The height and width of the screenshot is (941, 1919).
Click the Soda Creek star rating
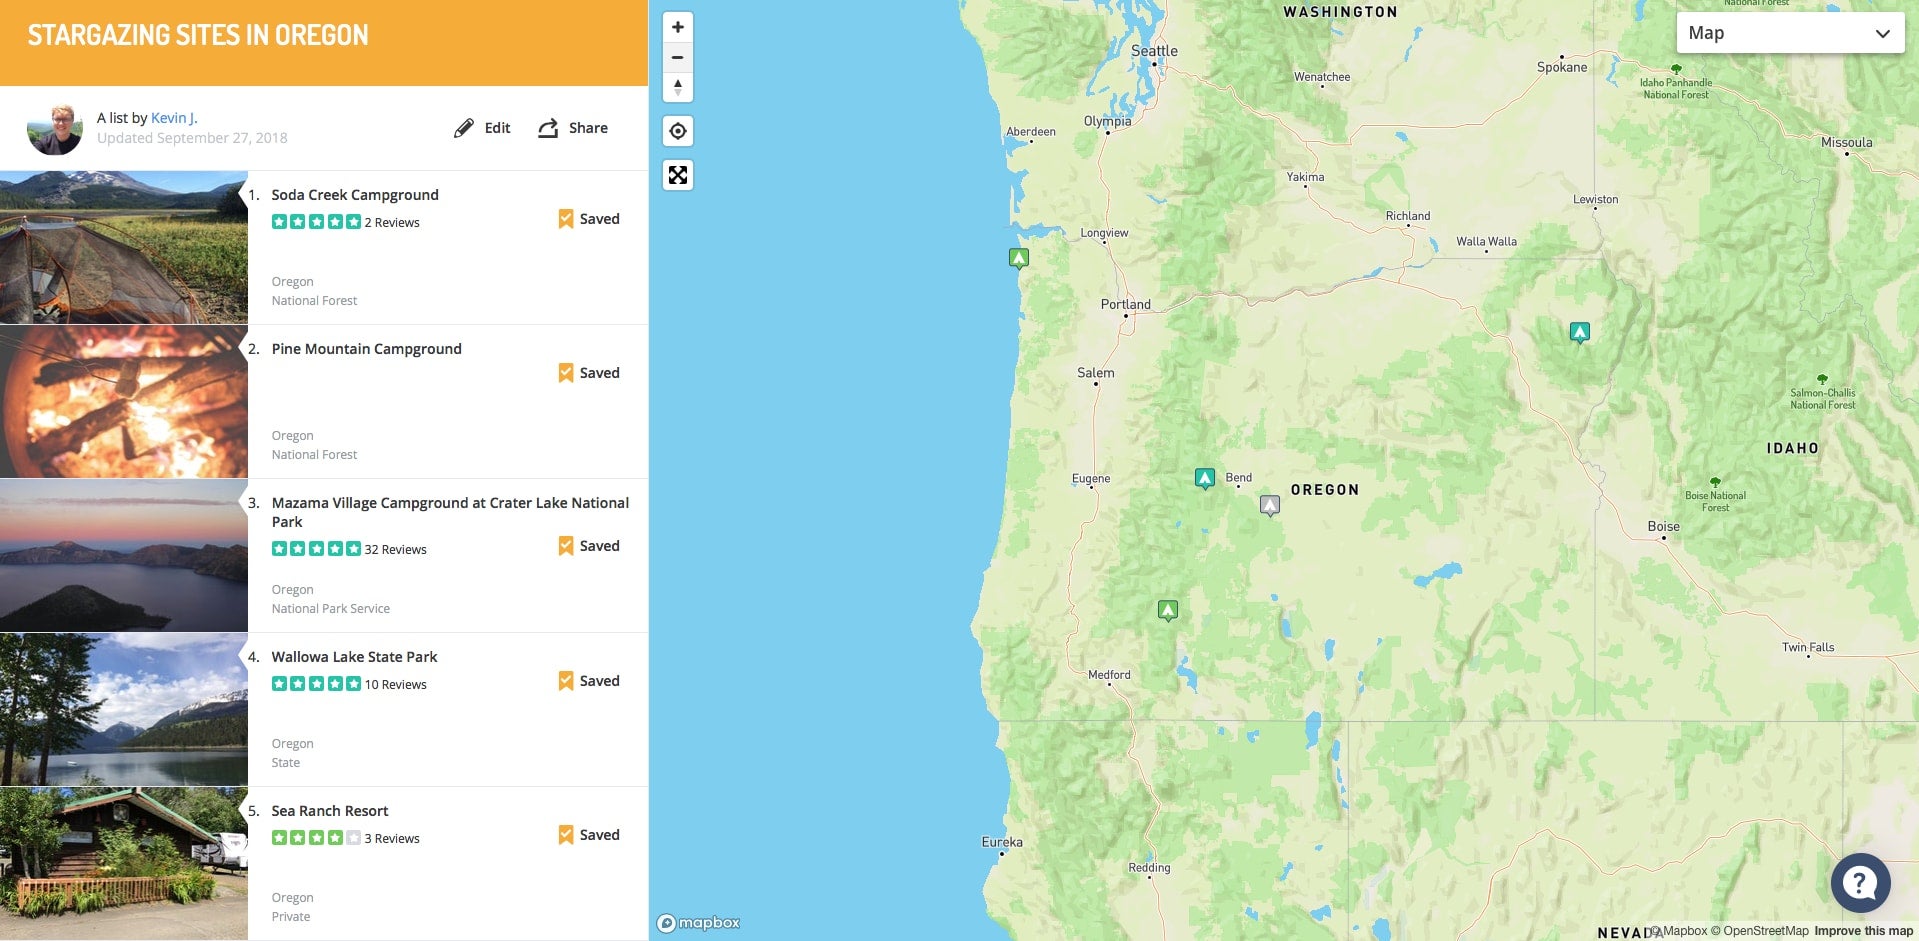(x=316, y=222)
